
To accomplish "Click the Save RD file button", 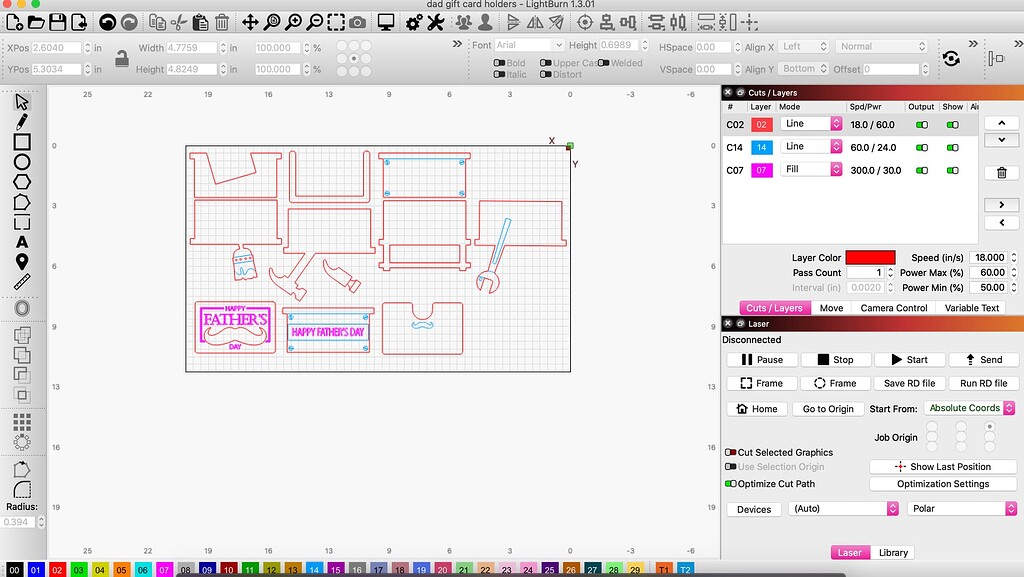I will point(909,383).
